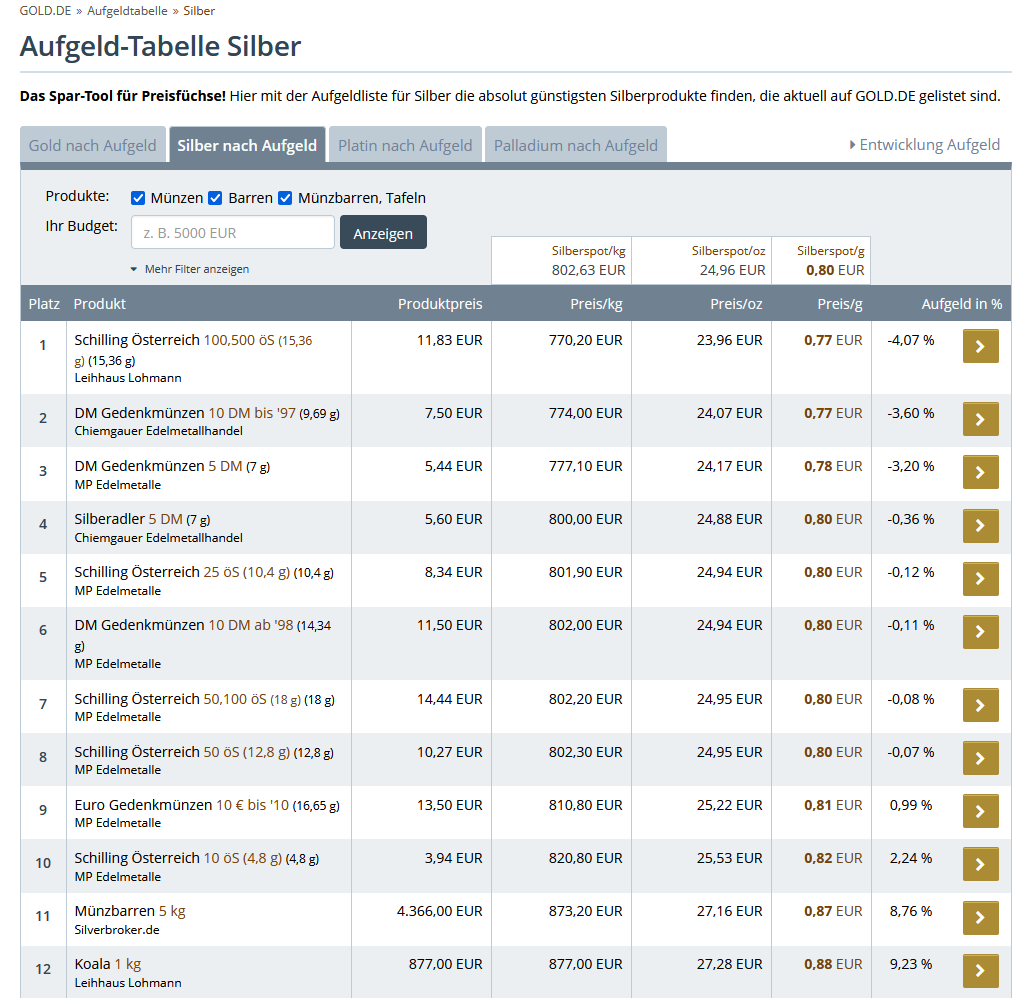Screen dimensions: 1018x998
Task: Open arrow button for DM Gedenkmünzen 5 DM row
Action: [x=980, y=472]
